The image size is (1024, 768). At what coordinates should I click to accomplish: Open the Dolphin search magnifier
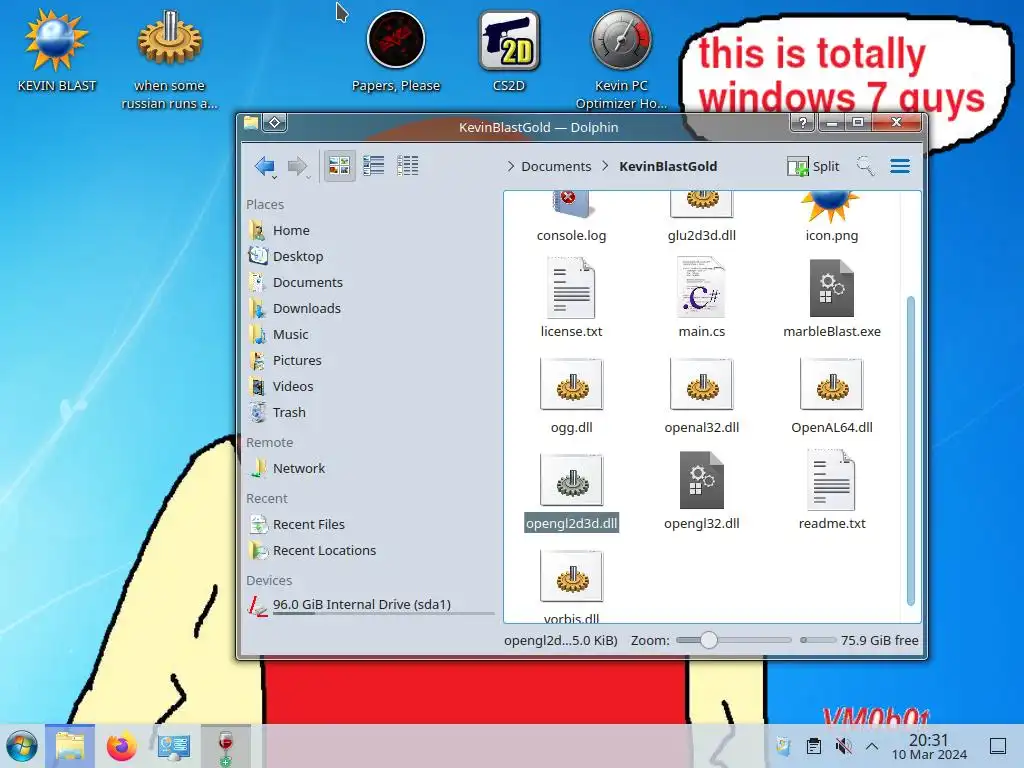coord(866,166)
